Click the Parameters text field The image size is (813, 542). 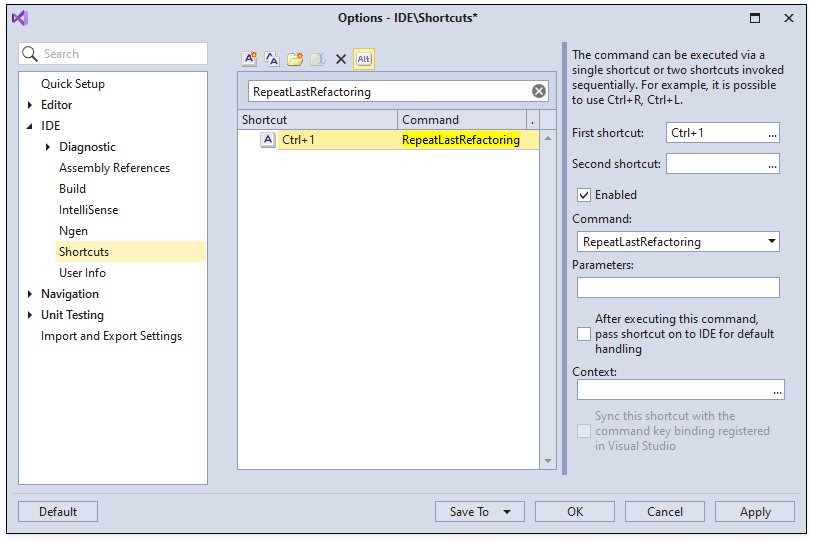point(678,288)
